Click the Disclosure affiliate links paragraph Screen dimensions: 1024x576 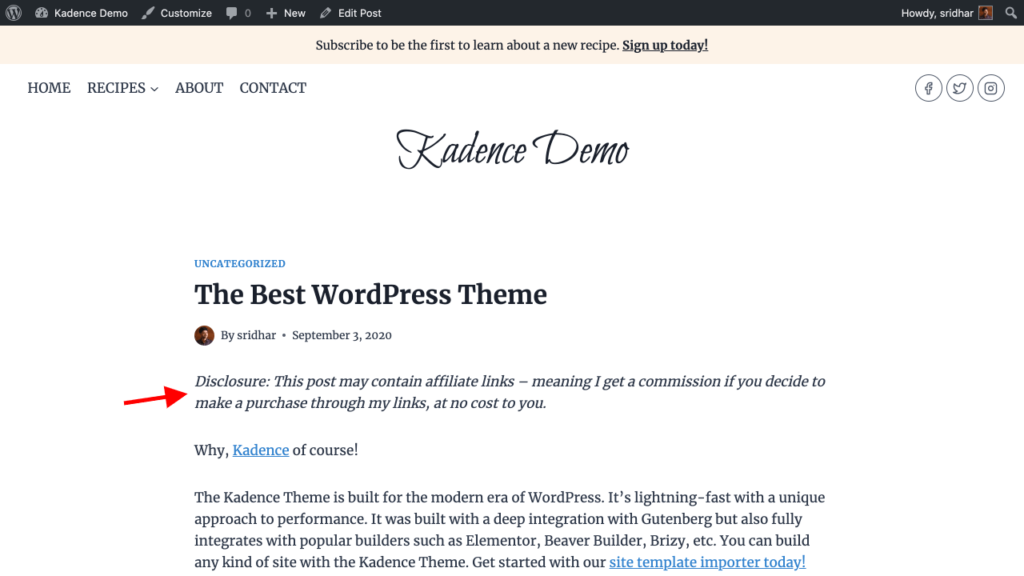pyautogui.click(x=509, y=392)
